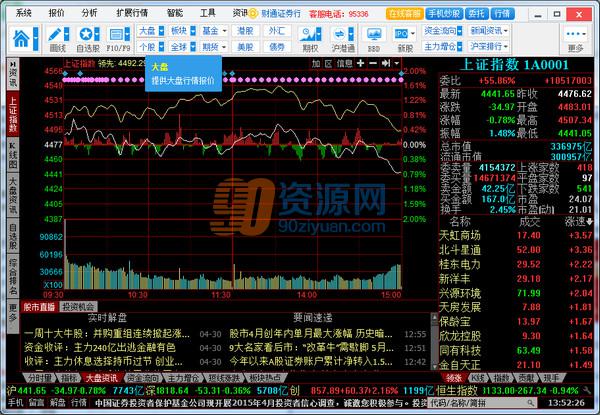Select the 天虹商场 stock row

click(x=516, y=235)
